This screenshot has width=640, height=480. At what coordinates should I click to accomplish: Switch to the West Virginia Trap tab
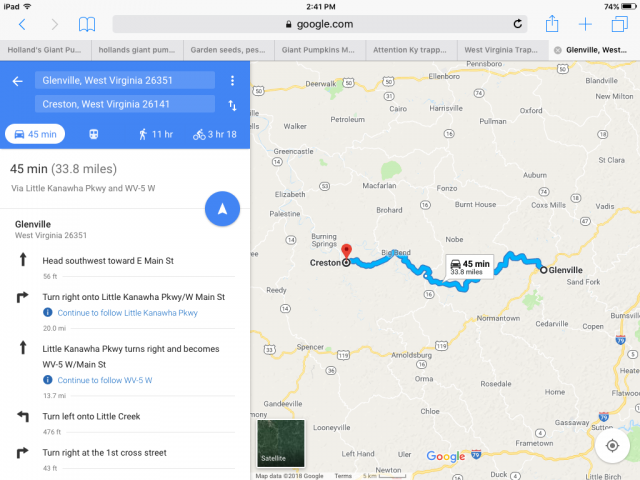tap(503, 50)
